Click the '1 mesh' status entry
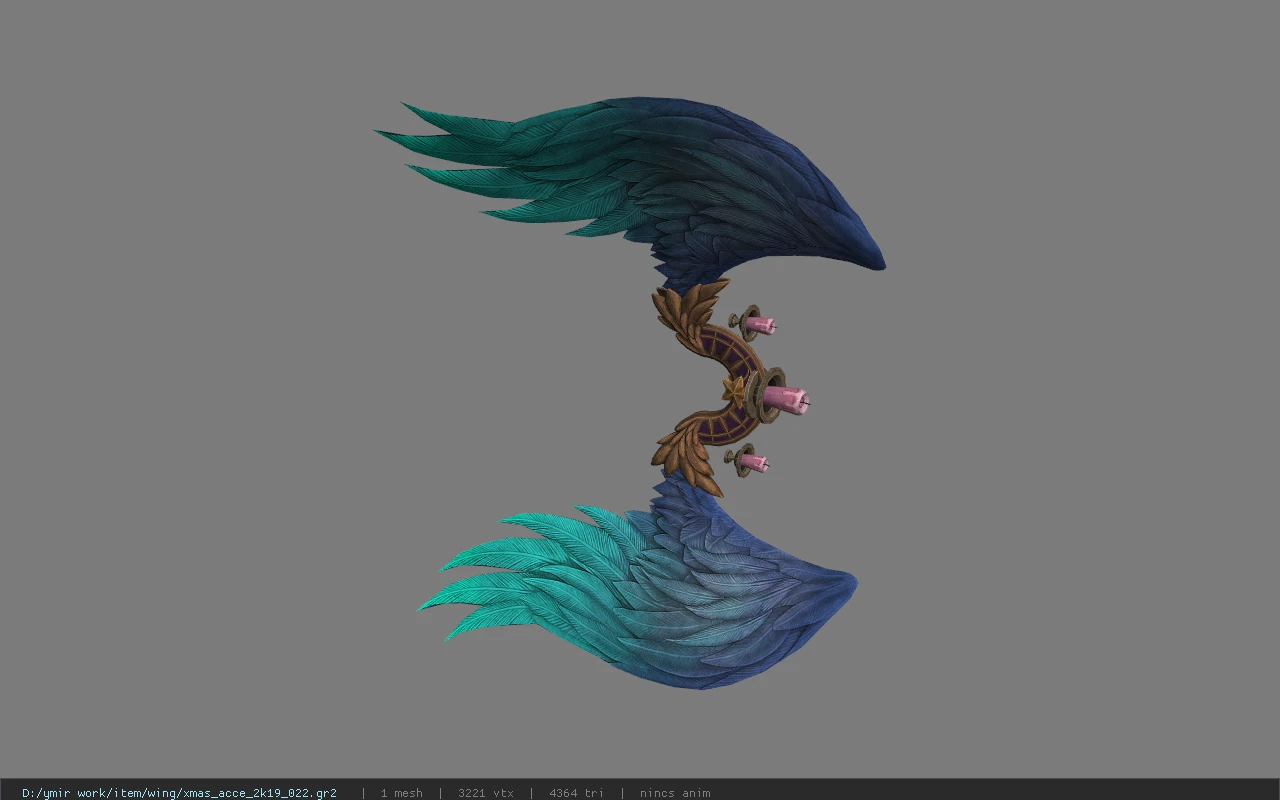 pyautogui.click(x=401, y=793)
